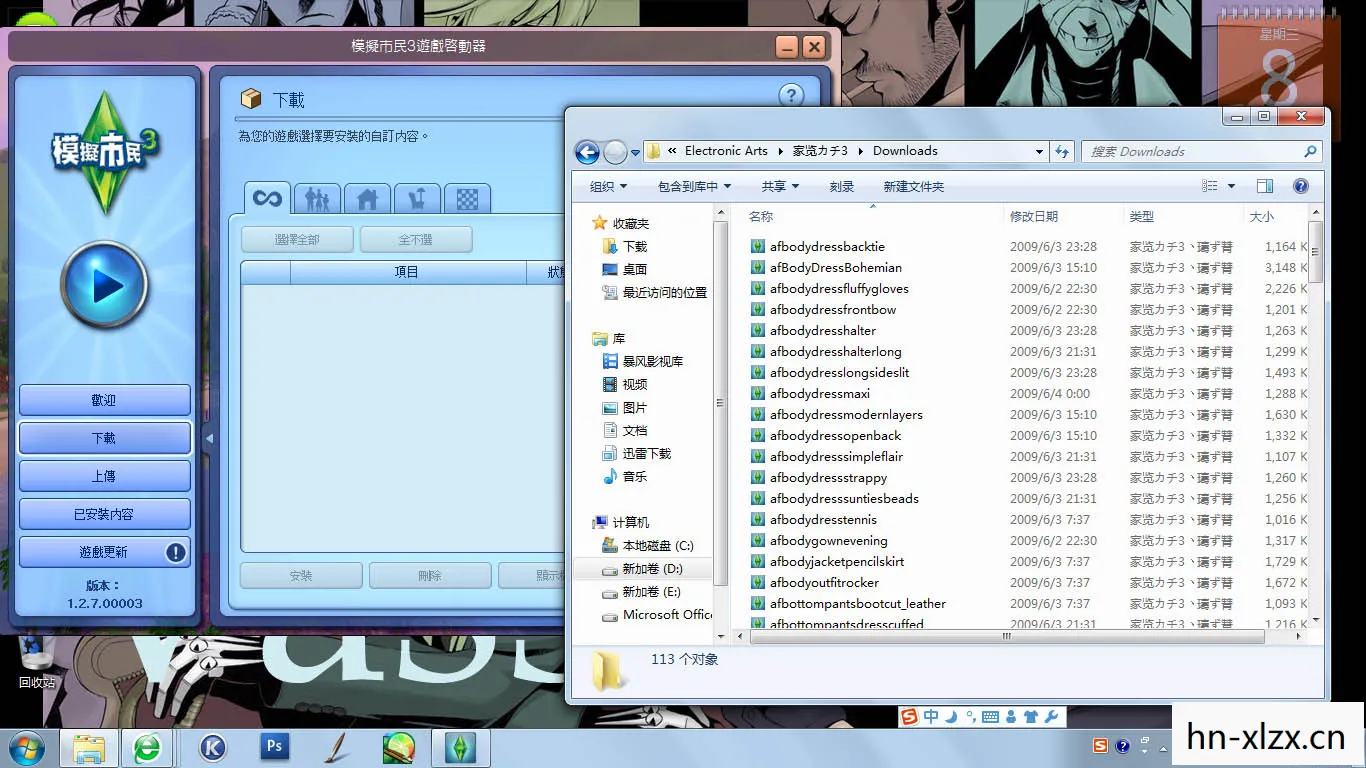Viewport: 1366px width, 768px height.
Task: Open the 组织 dropdown menu
Action: [608, 186]
